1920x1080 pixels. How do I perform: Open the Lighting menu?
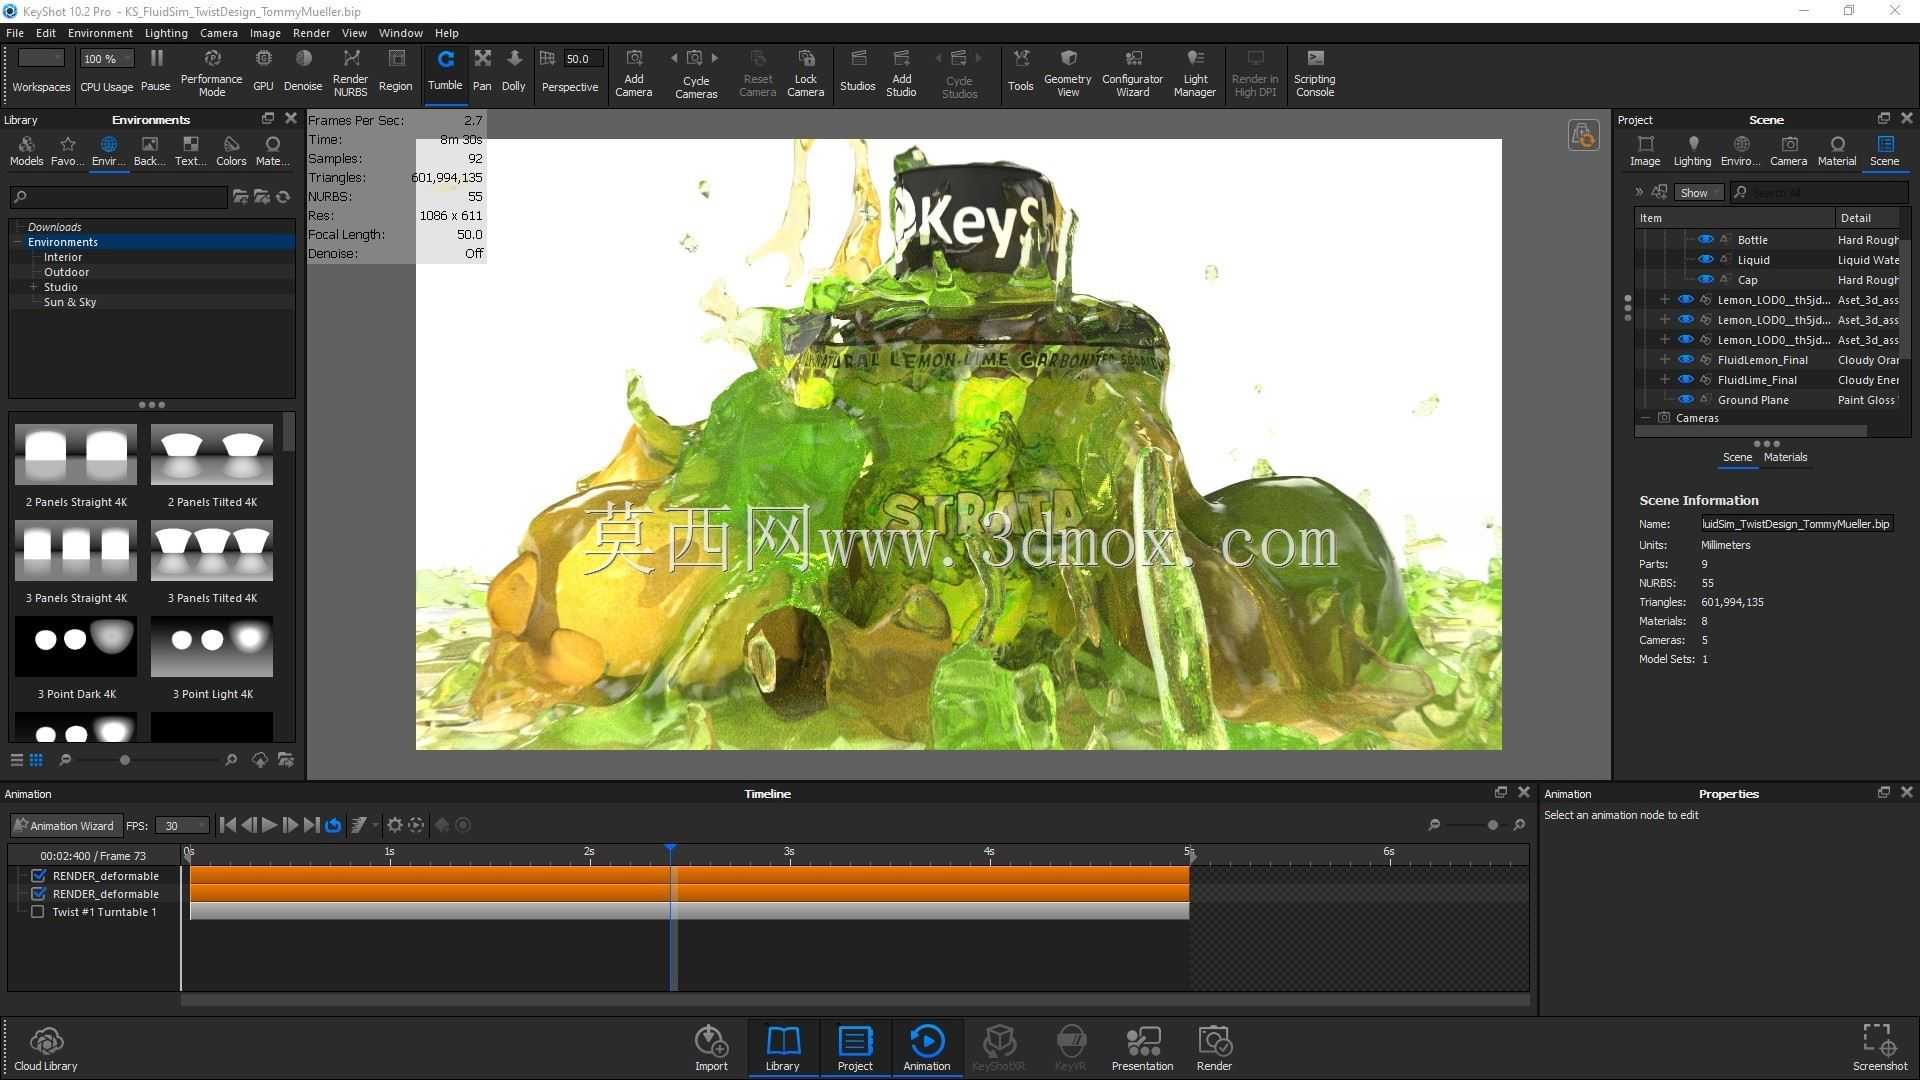[166, 33]
